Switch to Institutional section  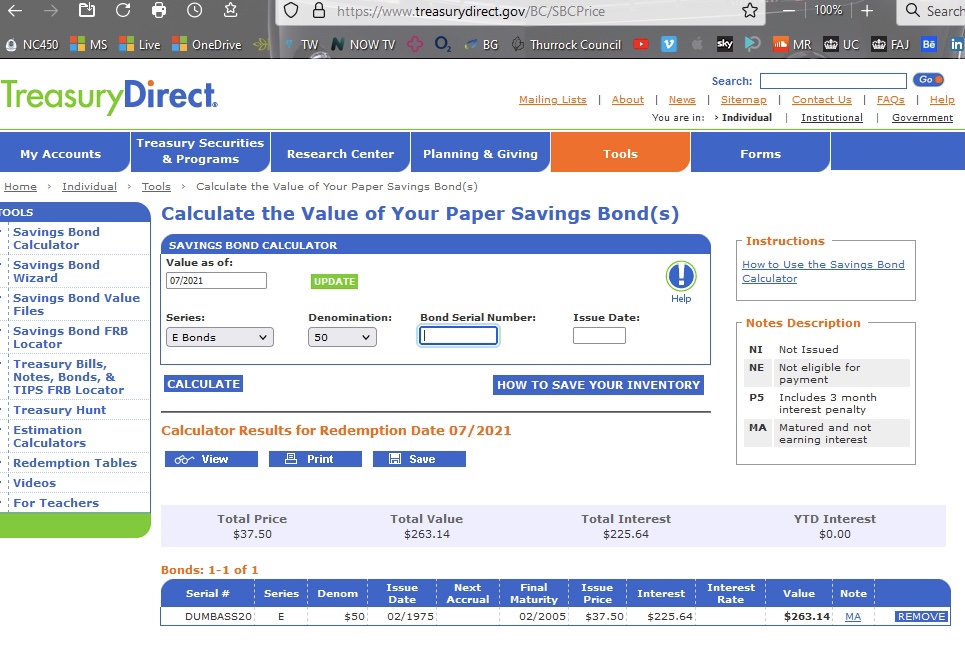[x=831, y=118]
